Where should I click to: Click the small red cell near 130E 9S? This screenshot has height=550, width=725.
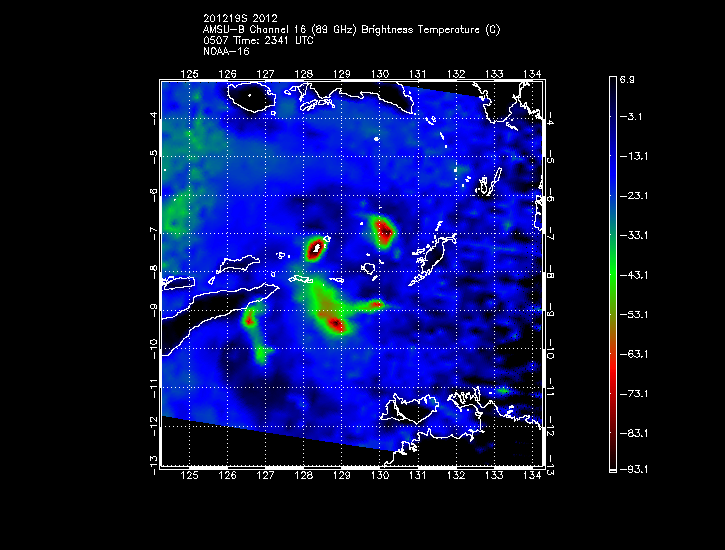[377, 304]
